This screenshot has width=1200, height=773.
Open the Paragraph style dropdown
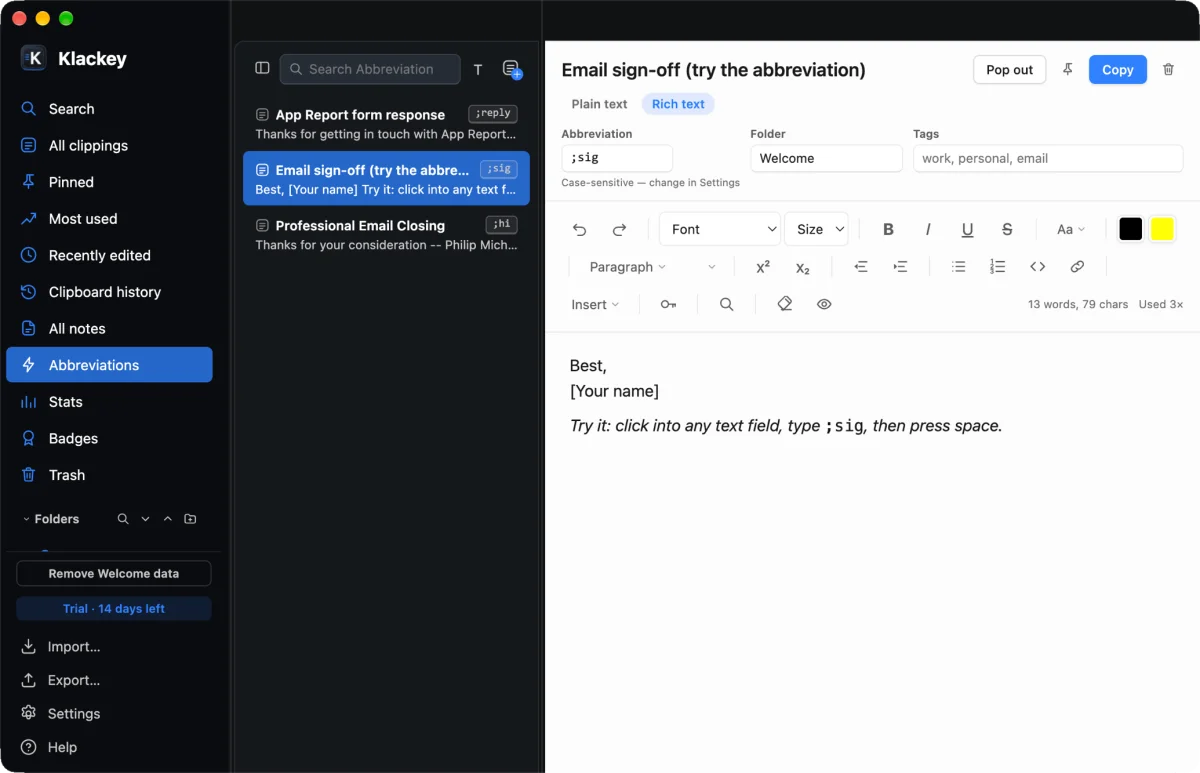(x=627, y=267)
